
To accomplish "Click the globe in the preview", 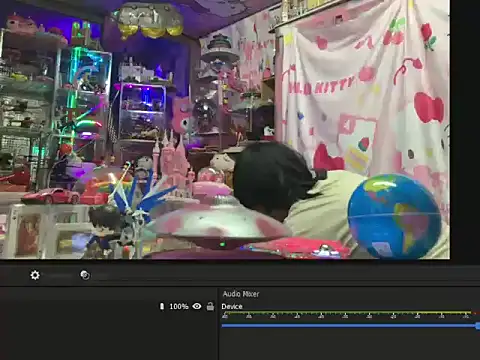I will point(394,216).
